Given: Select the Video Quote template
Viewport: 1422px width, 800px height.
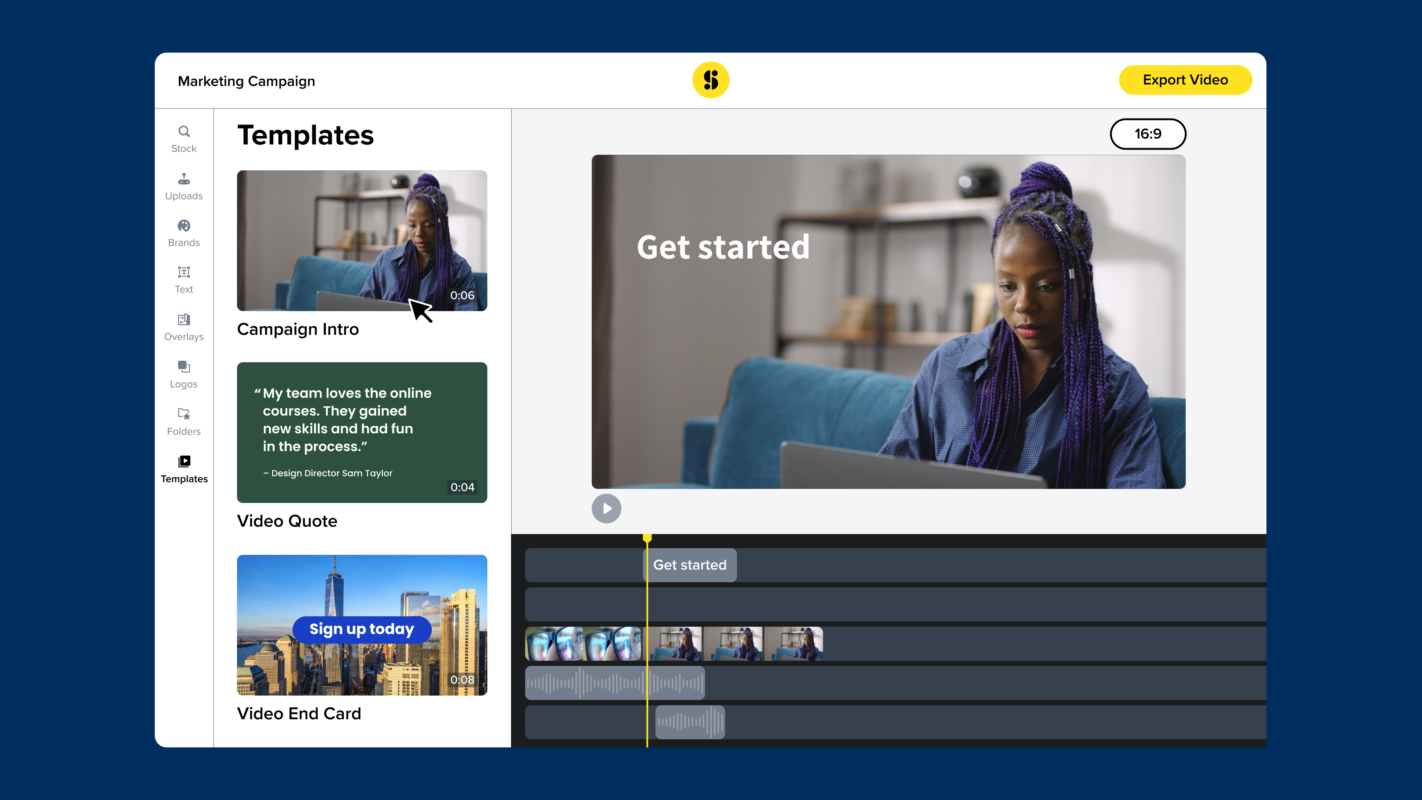Looking at the screenshot, I should (x=362, y=432).
